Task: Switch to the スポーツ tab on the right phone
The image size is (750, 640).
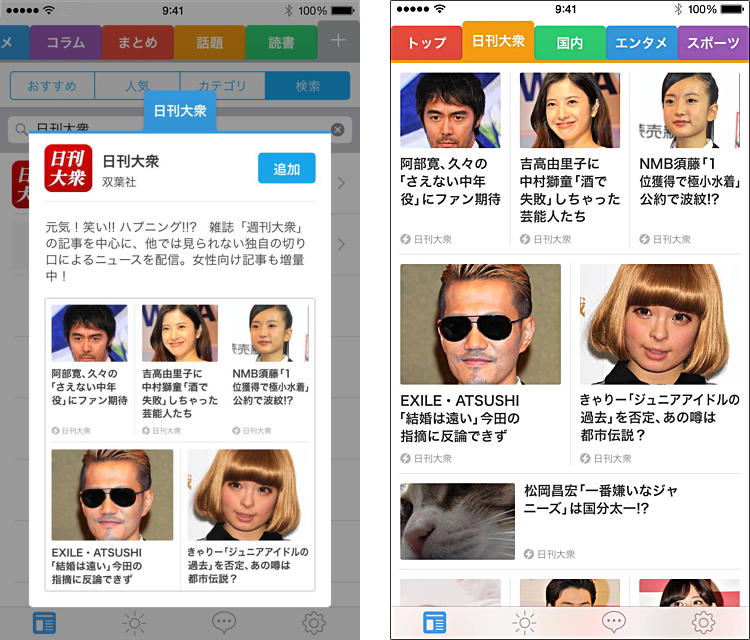Action: click(x=713, y=43)
